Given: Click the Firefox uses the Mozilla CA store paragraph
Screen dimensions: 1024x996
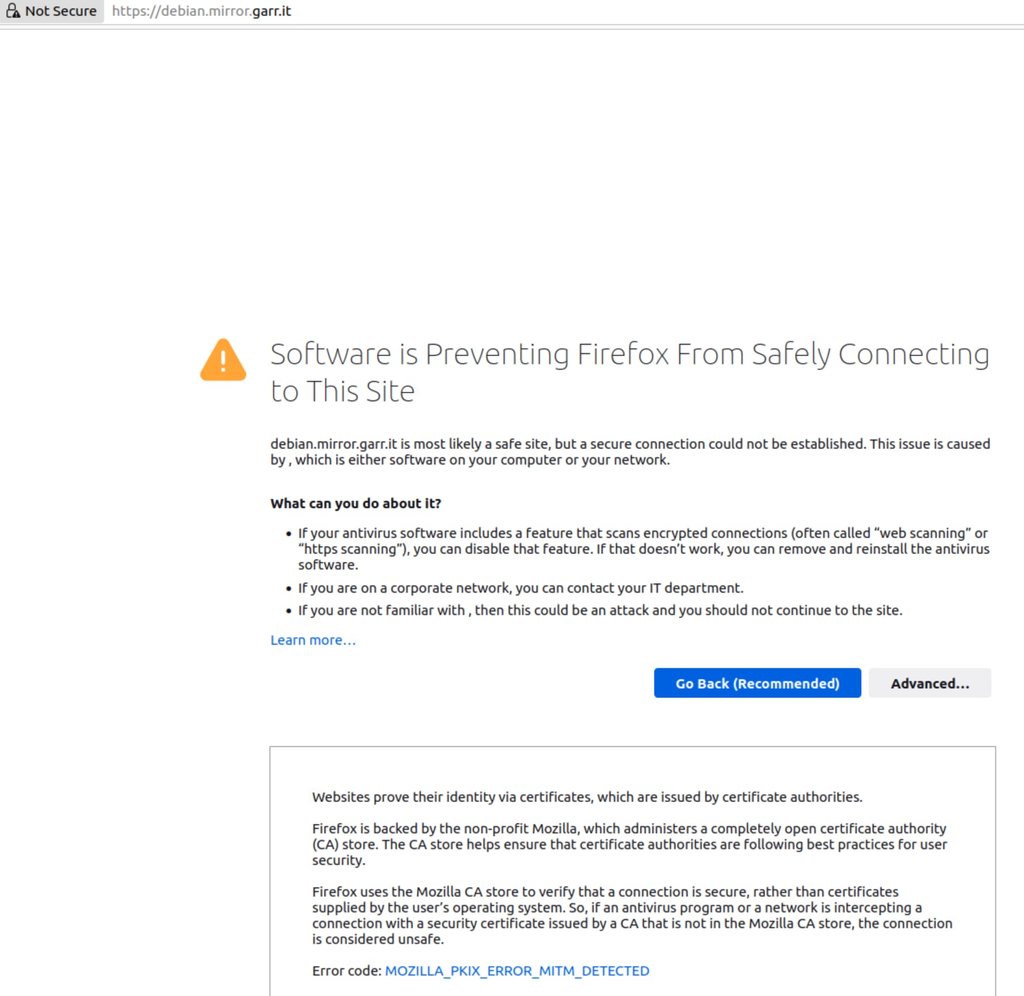Looking at the screenshot, I should 632,915.
